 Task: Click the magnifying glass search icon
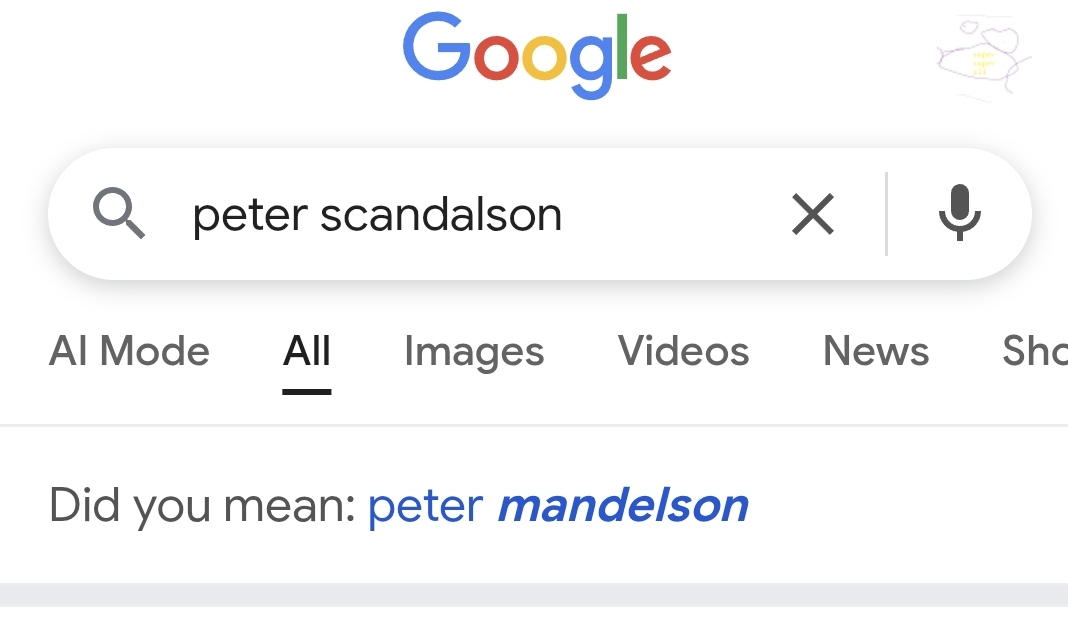(x=119, y=214)
